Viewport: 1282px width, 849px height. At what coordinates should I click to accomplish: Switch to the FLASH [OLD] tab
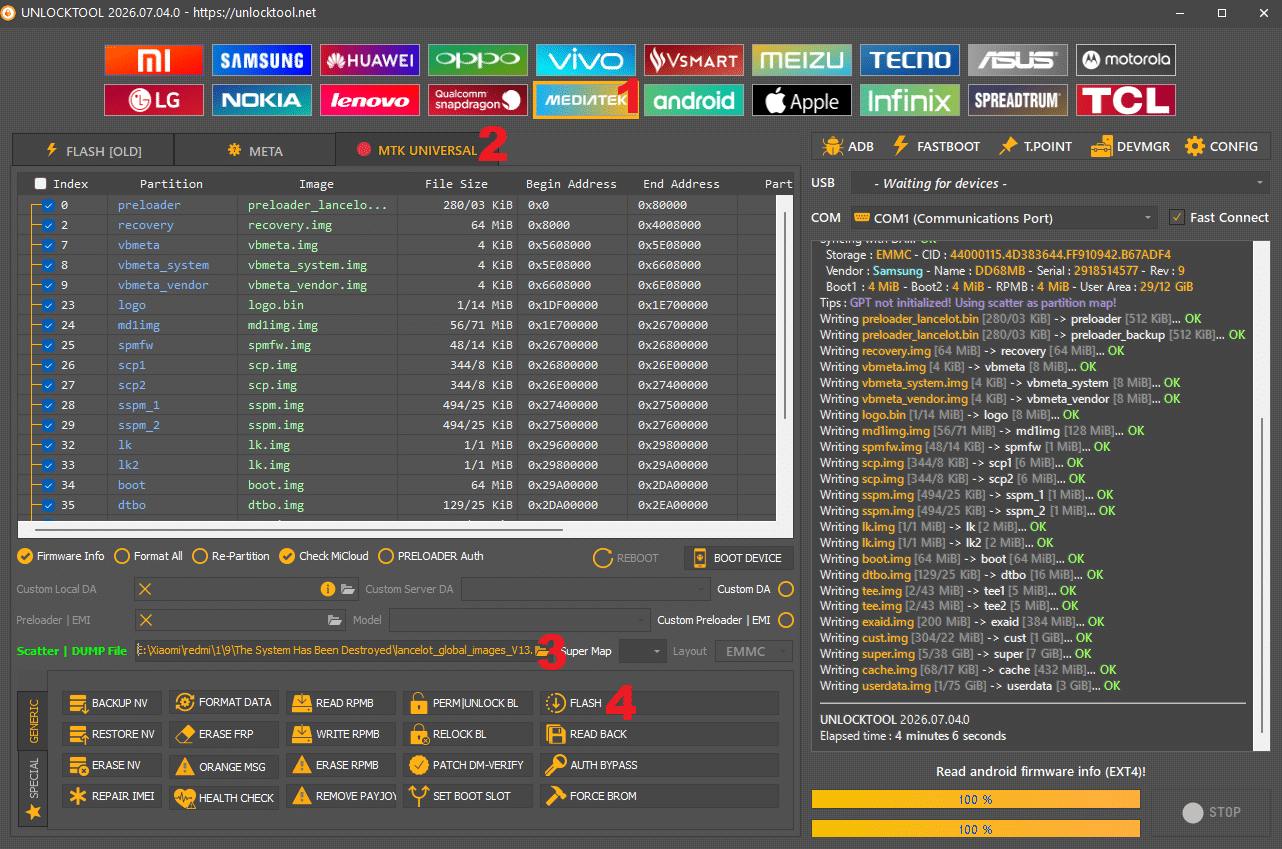(x=93, y=151)
